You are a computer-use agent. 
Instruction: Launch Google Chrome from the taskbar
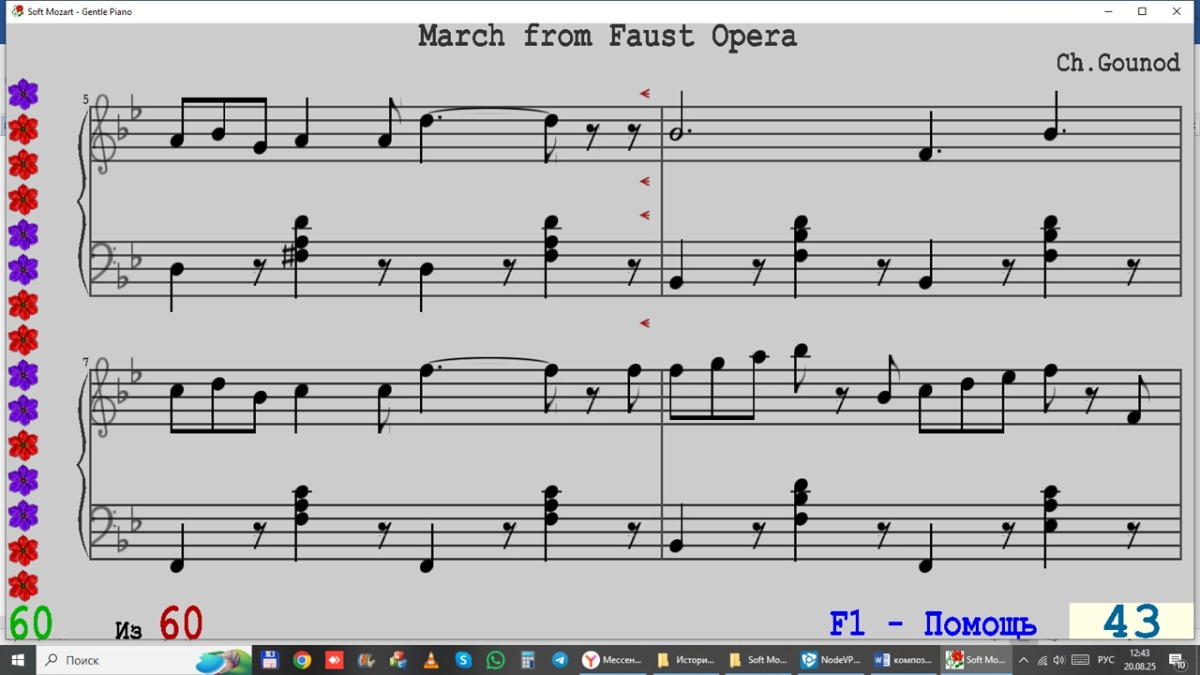(302, 660)
